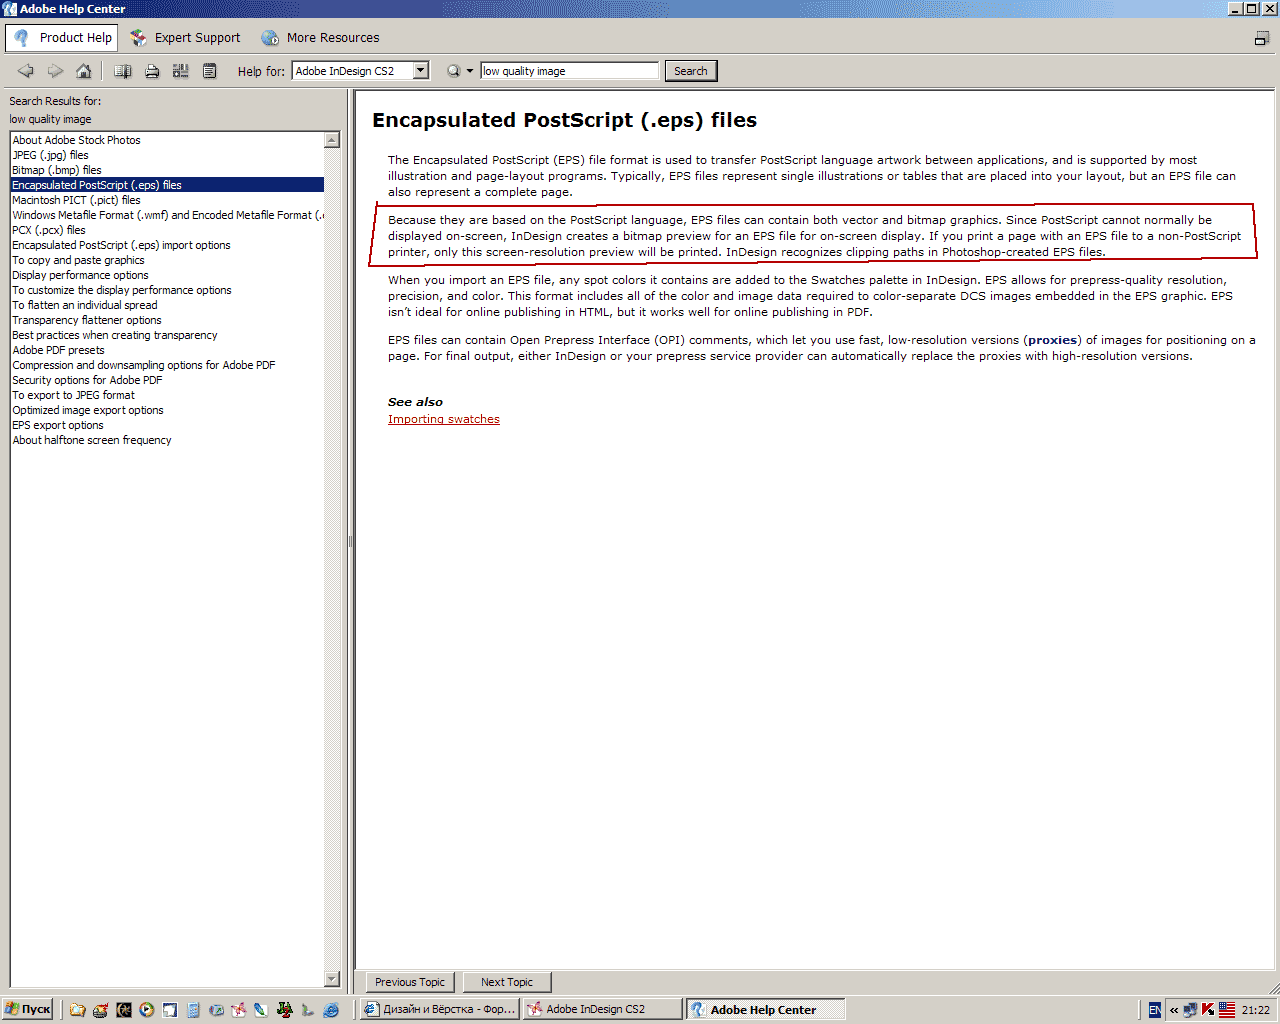
Task: Launch the InDesign butterfly quick launch icon
Action: click(x=239, y=1010)
